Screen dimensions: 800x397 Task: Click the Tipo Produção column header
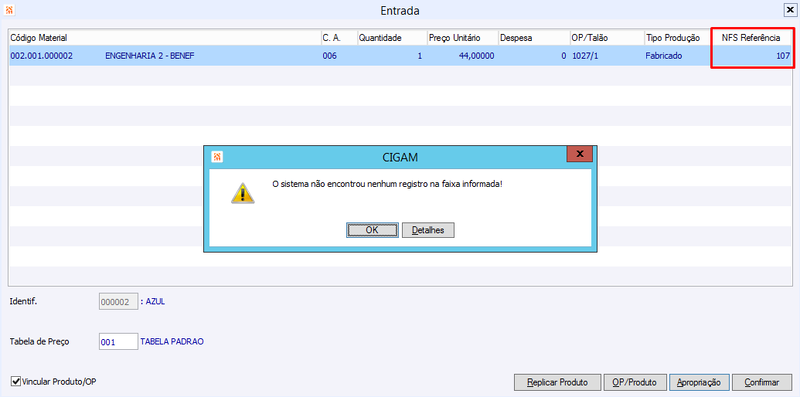click(677, 38)
